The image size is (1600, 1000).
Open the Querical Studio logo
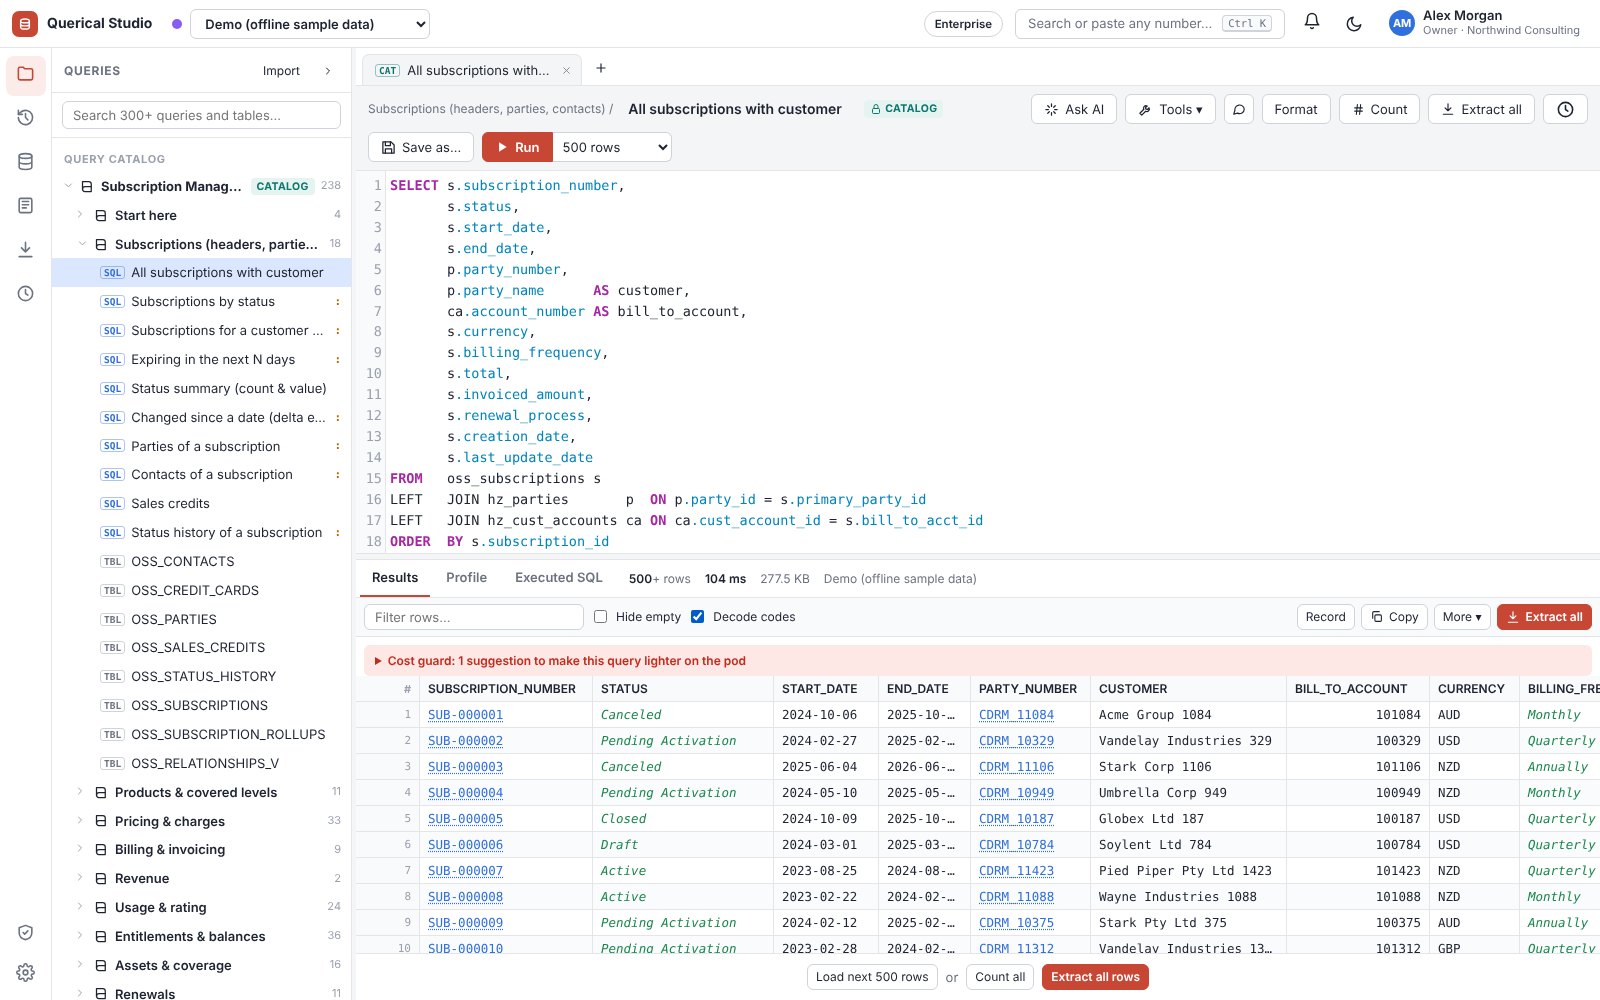25,23
